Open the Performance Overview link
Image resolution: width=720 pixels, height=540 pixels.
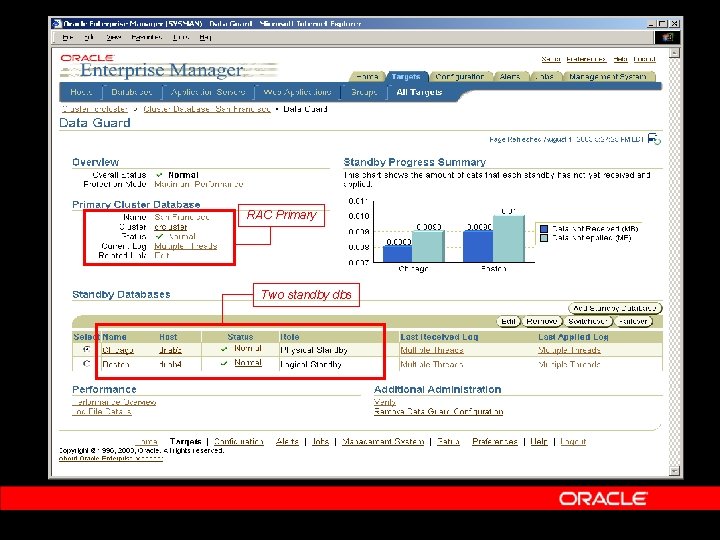click(x=114, y=402)
